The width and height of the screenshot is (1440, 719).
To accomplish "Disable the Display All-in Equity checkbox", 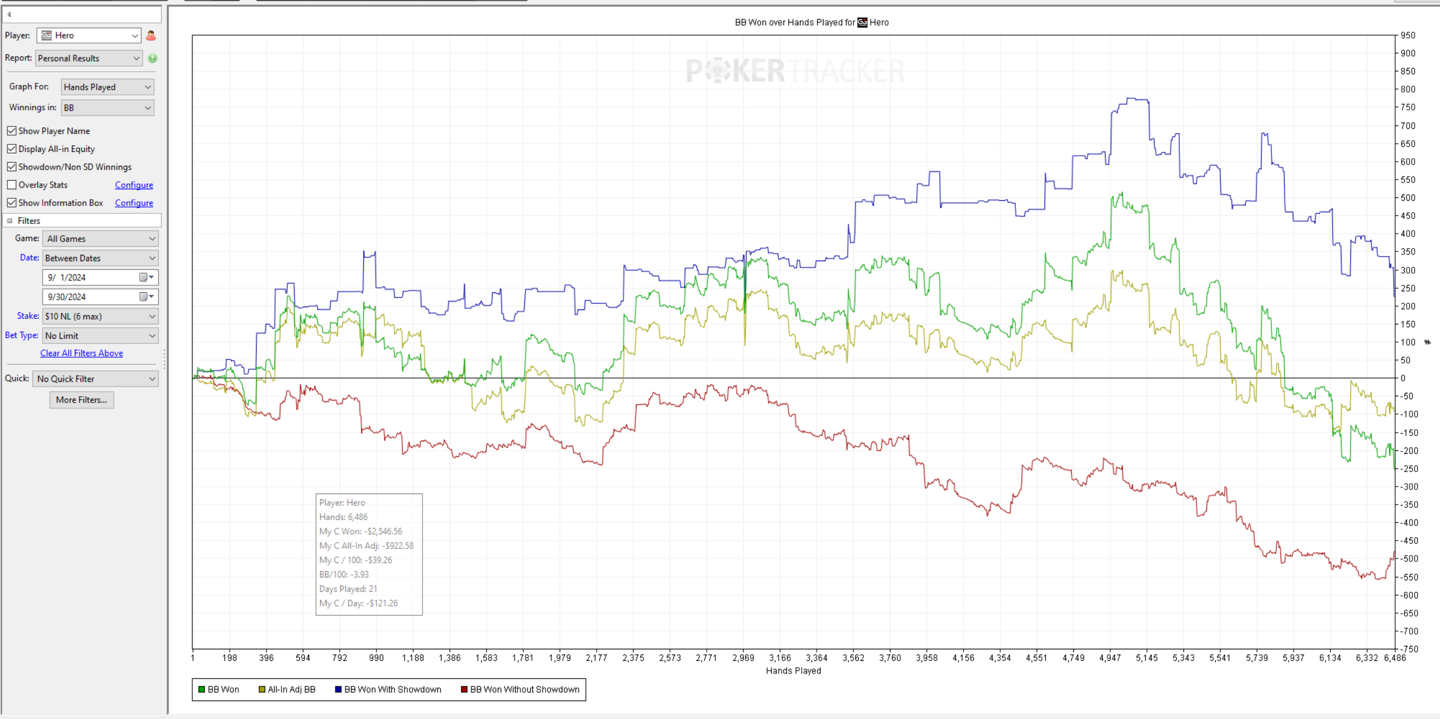I will pyautogui.click(x=12, y=149).
